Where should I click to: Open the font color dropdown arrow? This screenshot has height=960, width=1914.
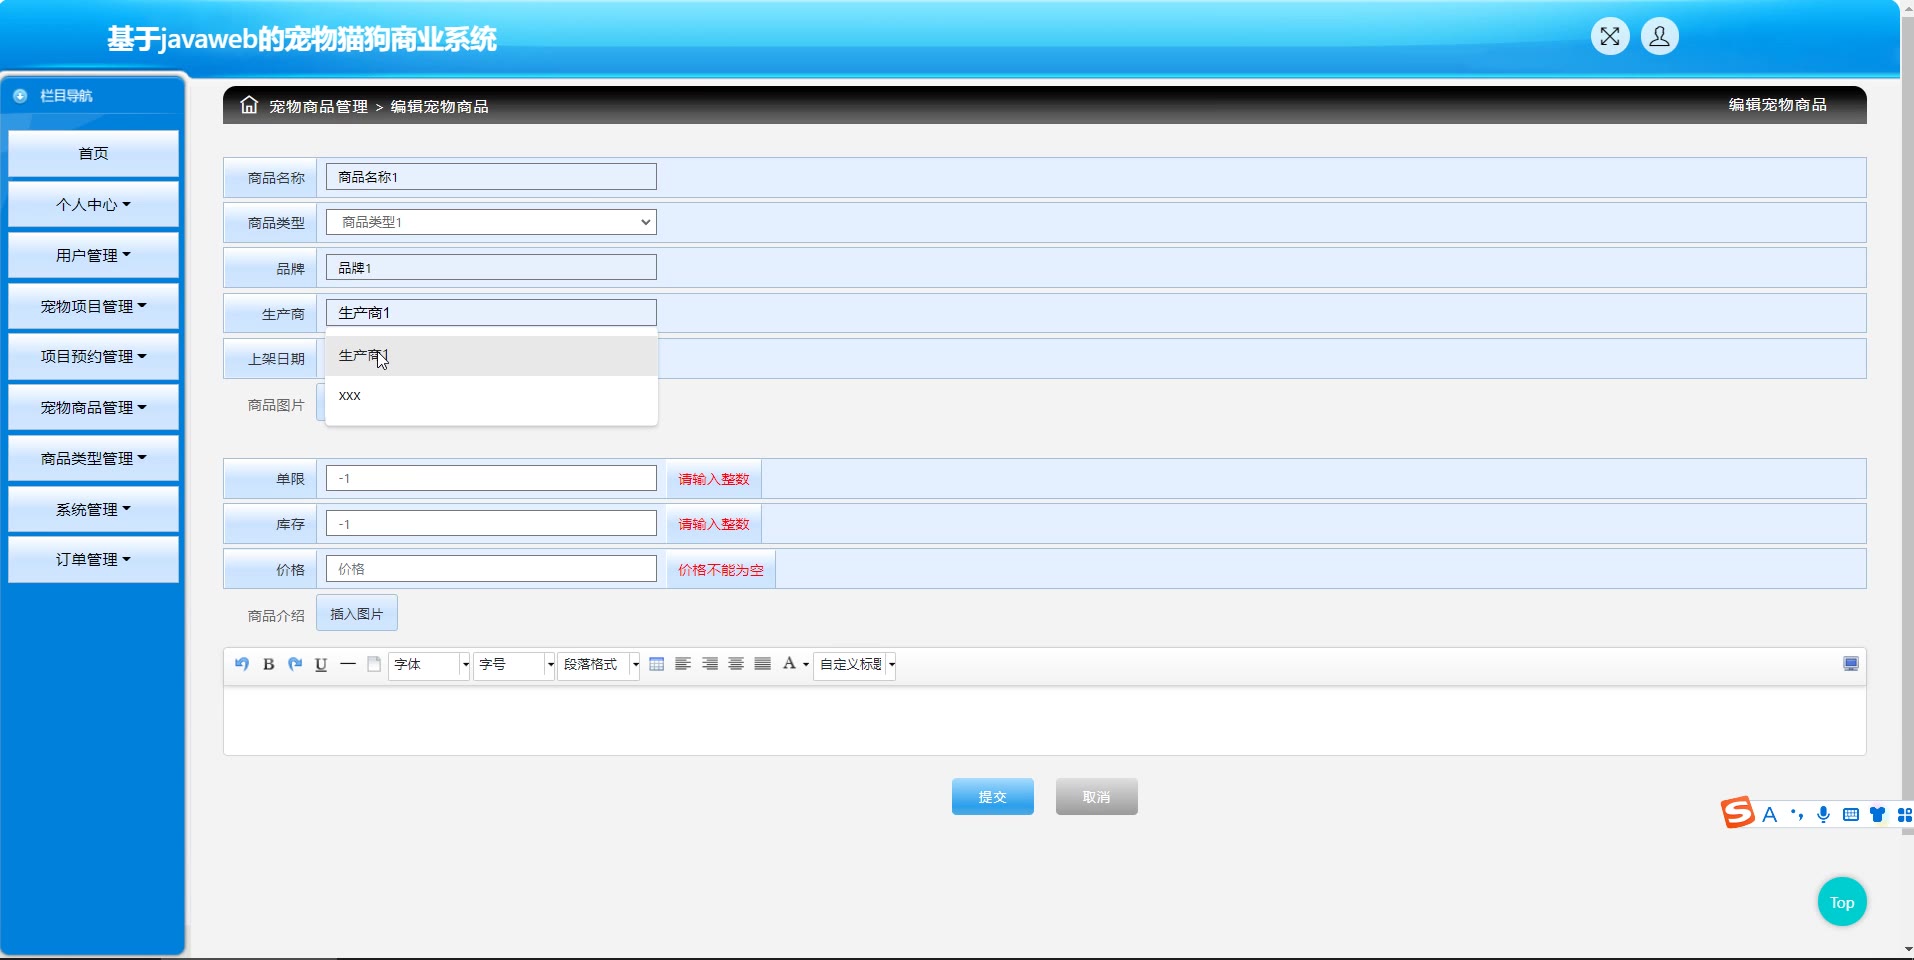[x=806, y=665]
